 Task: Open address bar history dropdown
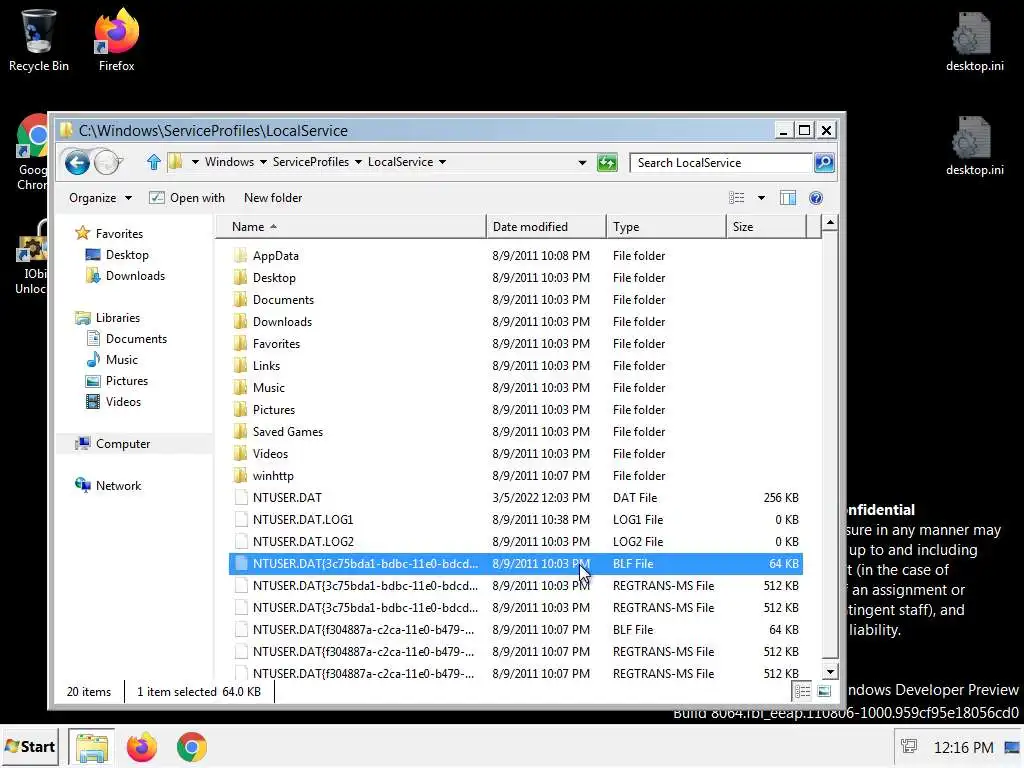[582, 163]
